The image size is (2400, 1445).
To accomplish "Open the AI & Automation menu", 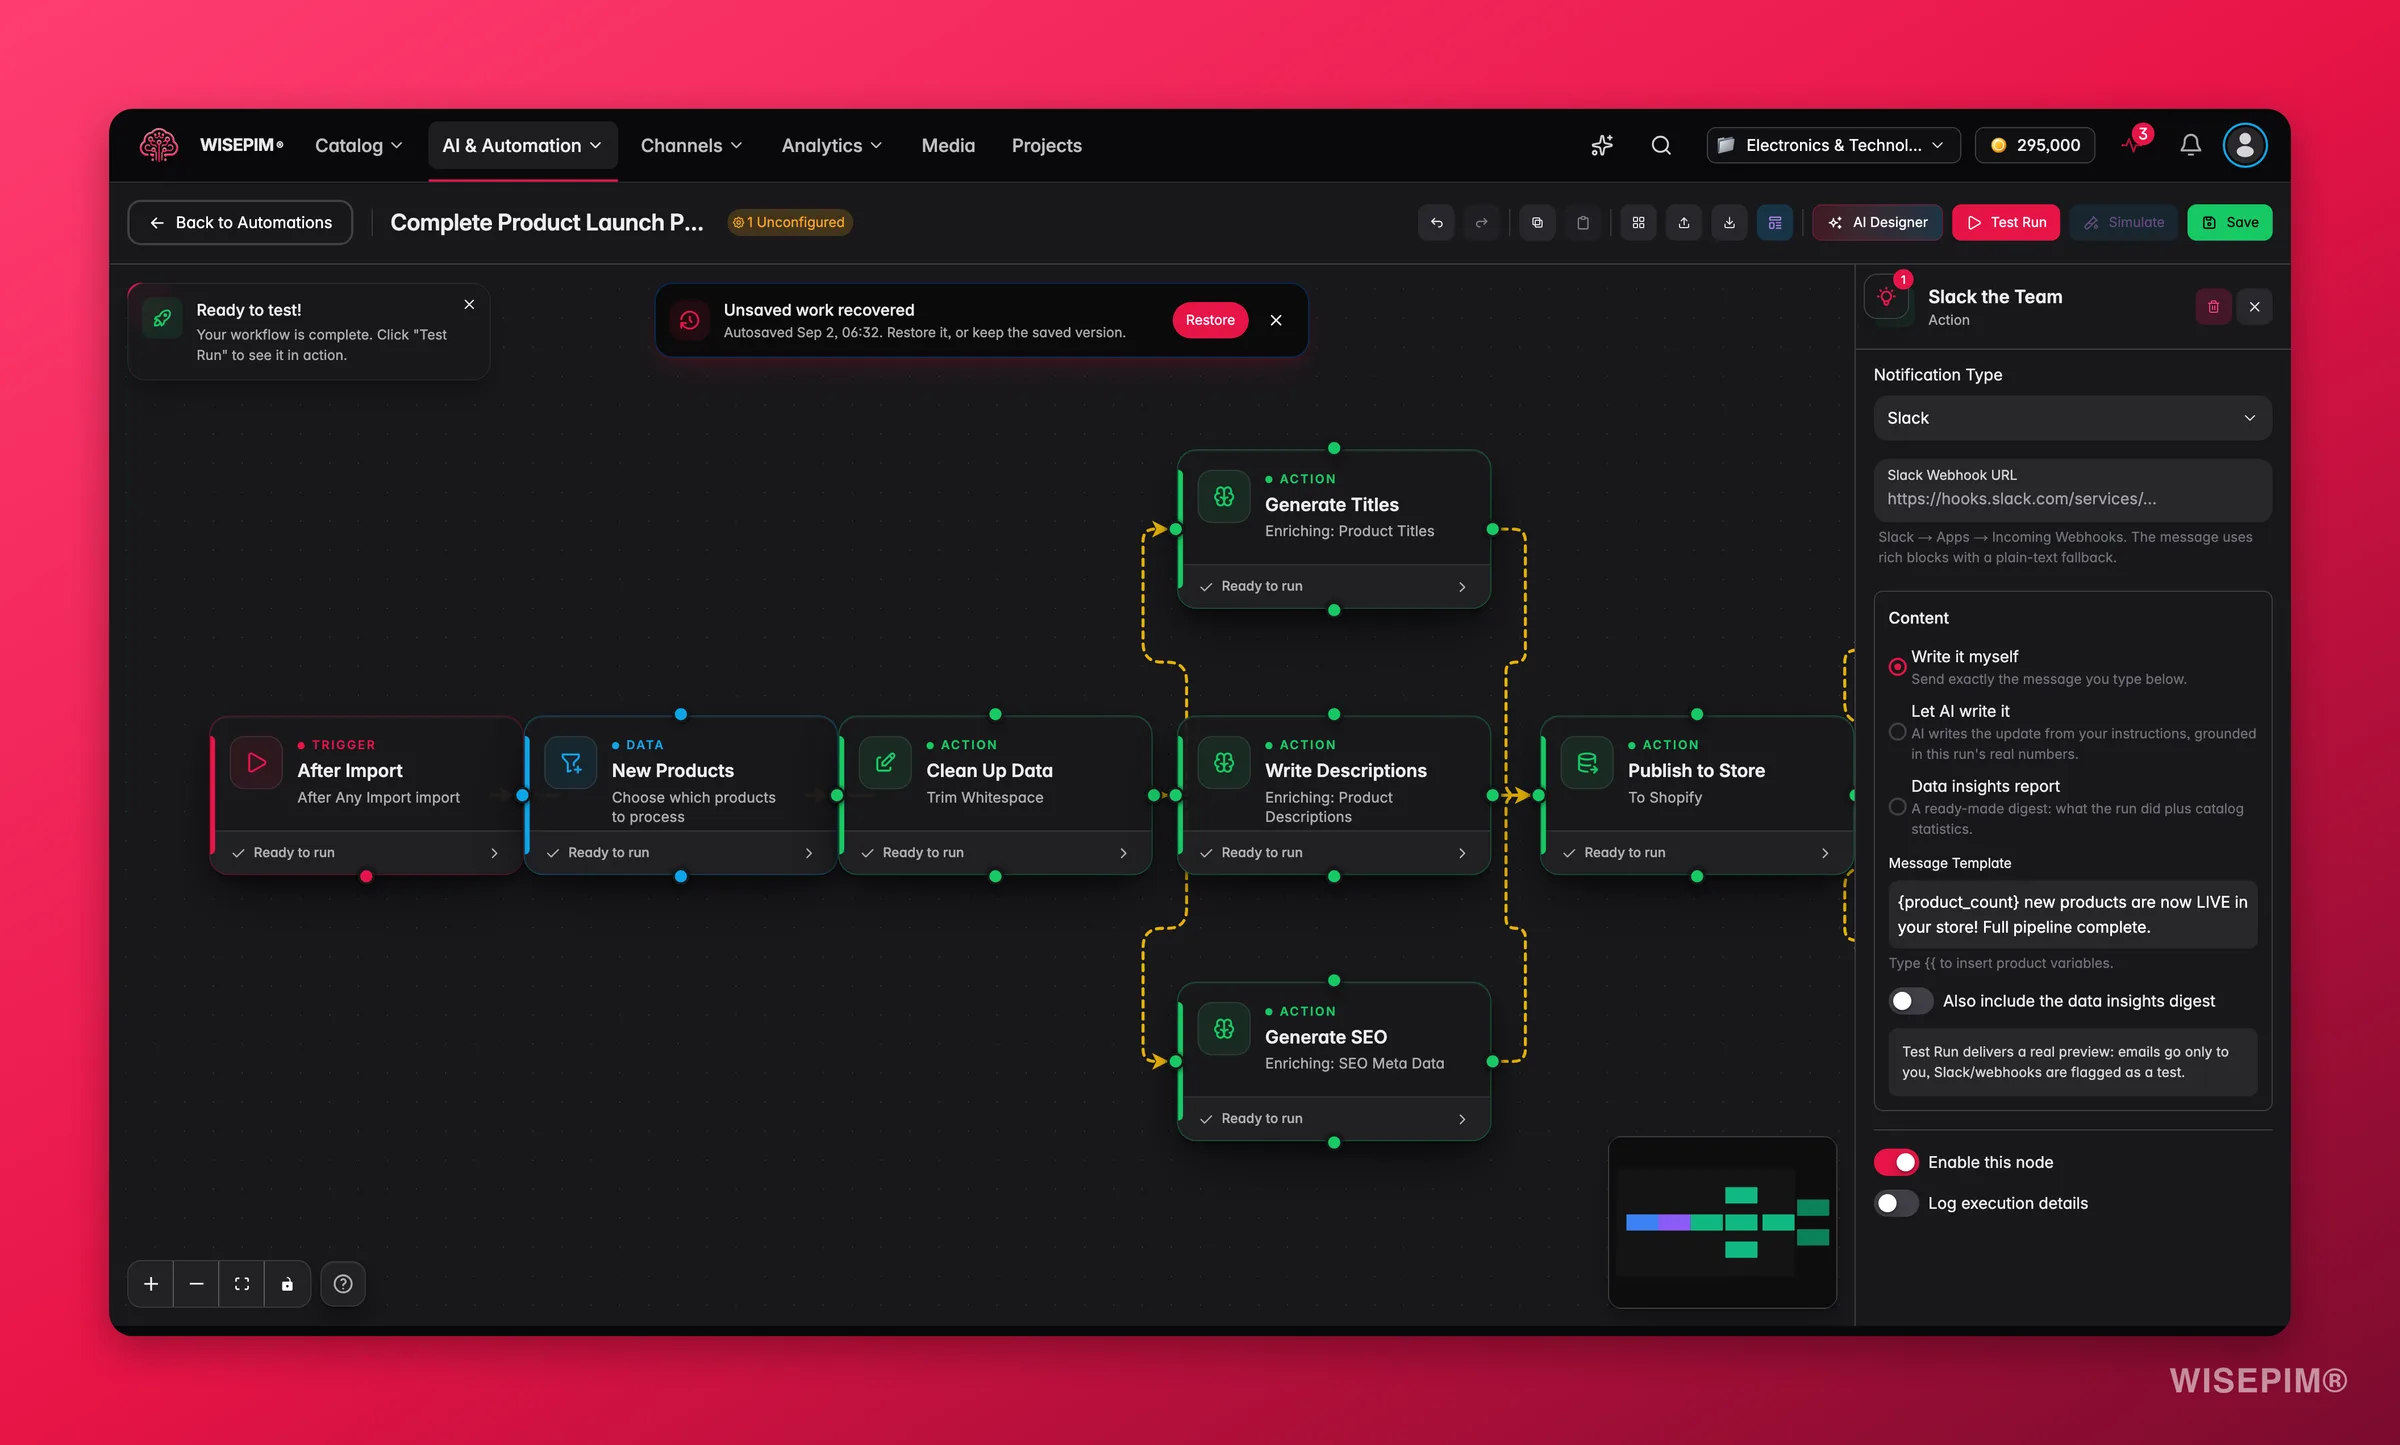I will (x=522, y=146).
